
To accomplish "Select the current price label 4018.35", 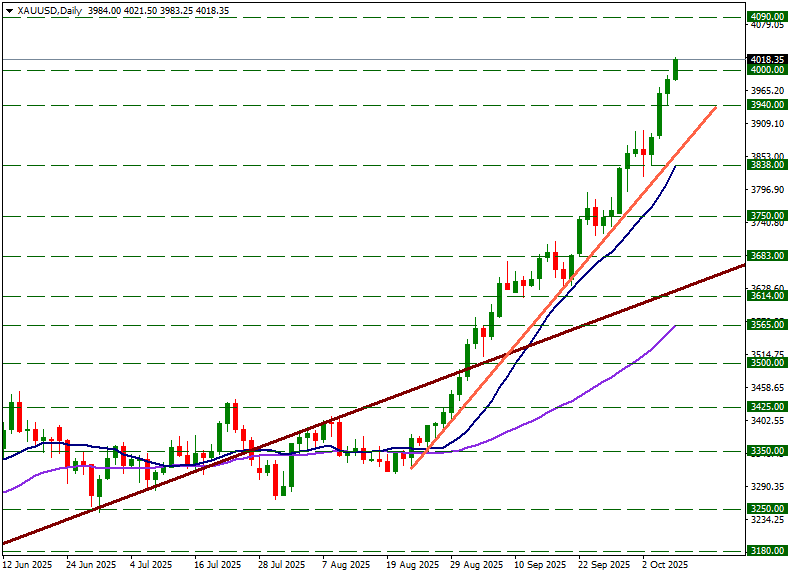I will [766, 59].
